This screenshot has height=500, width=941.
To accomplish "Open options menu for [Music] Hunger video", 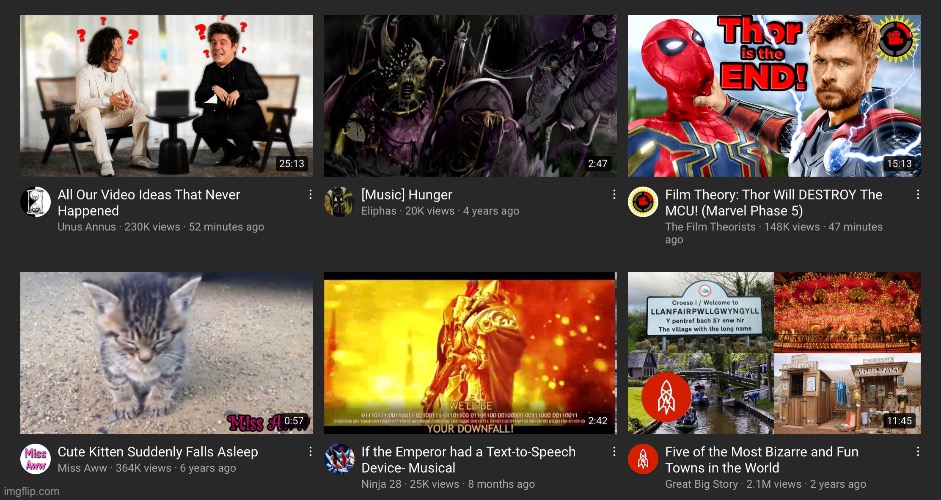I will [614, 194].
